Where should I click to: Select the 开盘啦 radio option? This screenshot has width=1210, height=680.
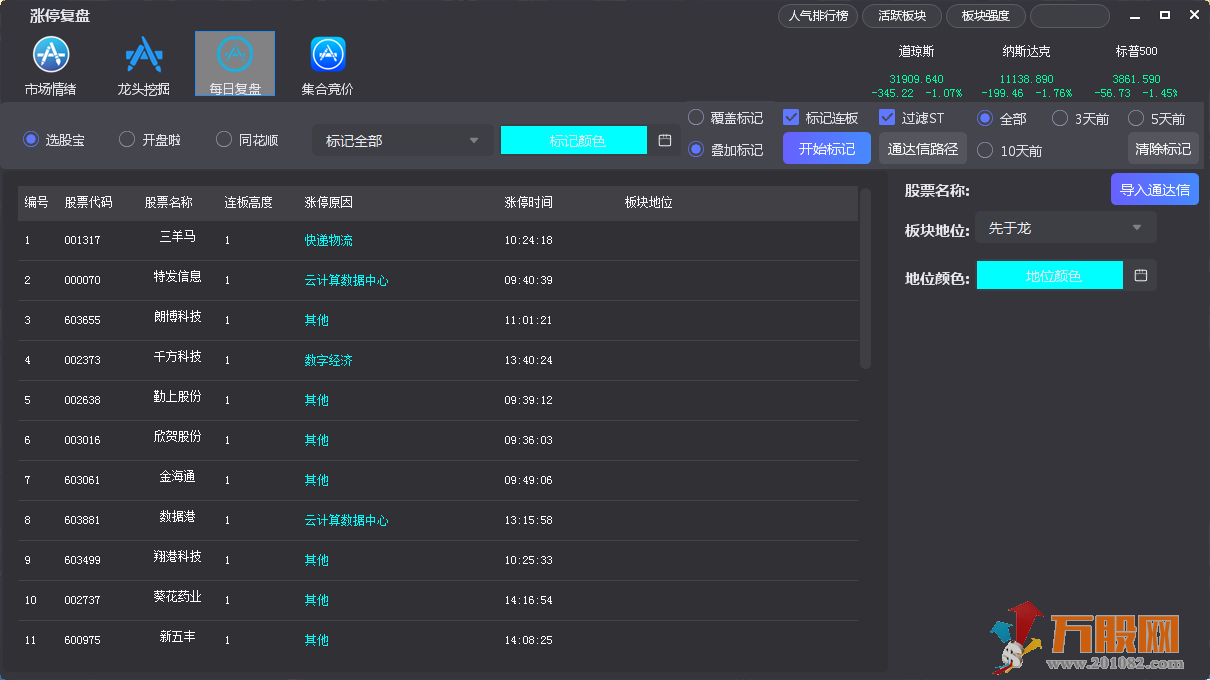point(150,140)
